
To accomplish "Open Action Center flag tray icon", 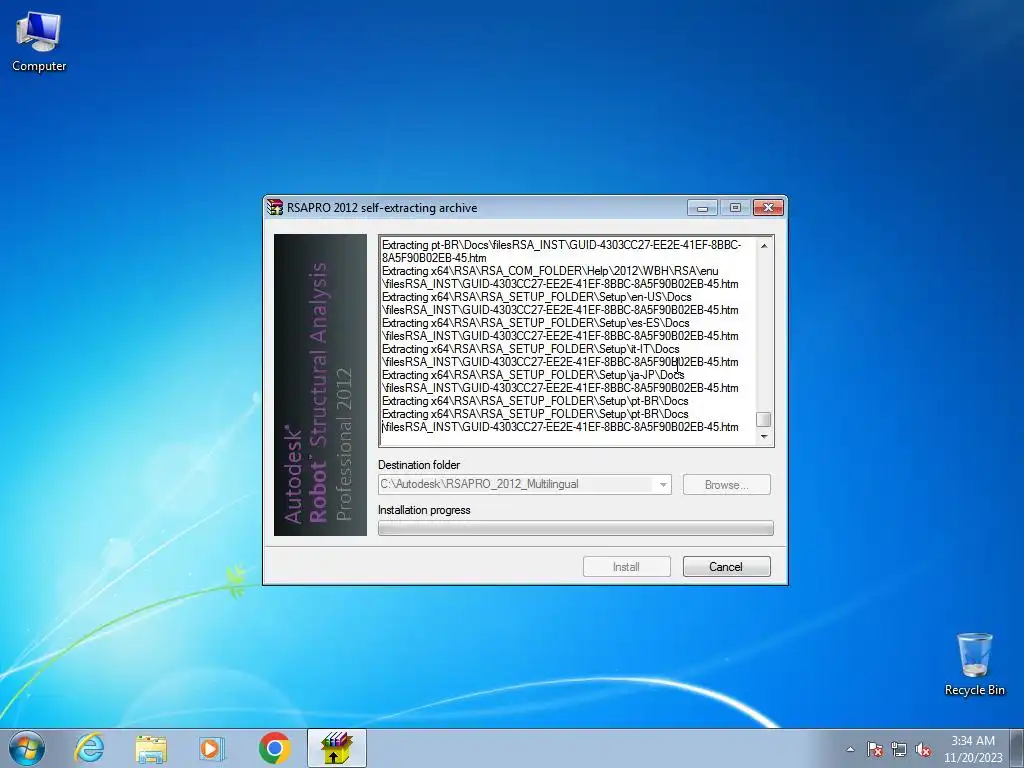I will (x=874, y=749).
